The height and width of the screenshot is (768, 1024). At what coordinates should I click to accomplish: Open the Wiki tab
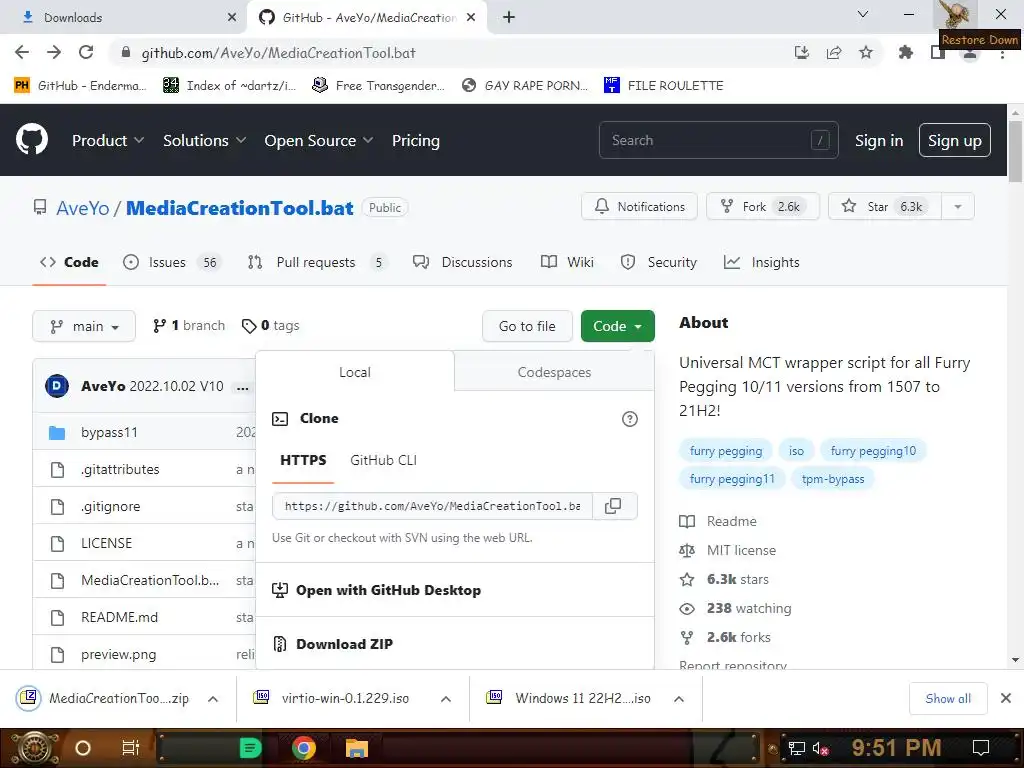[x=568, y=263]
